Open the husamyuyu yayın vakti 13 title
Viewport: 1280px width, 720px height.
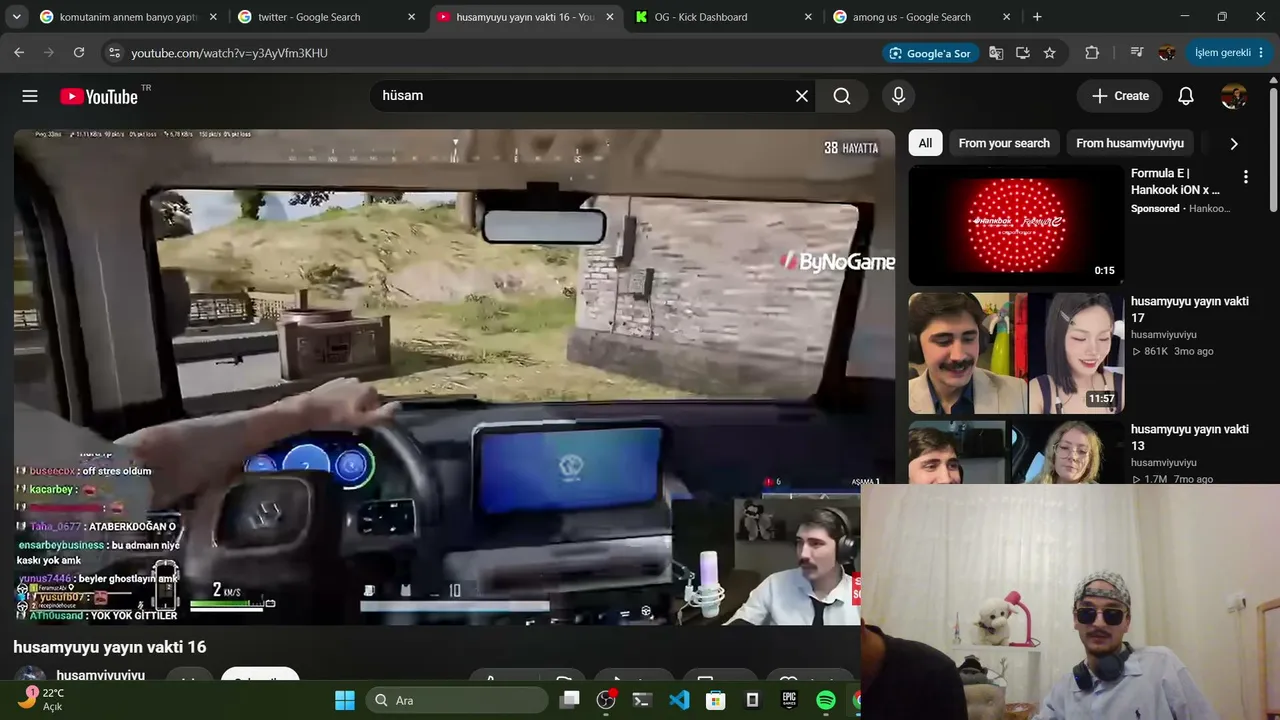point(1190,437)
